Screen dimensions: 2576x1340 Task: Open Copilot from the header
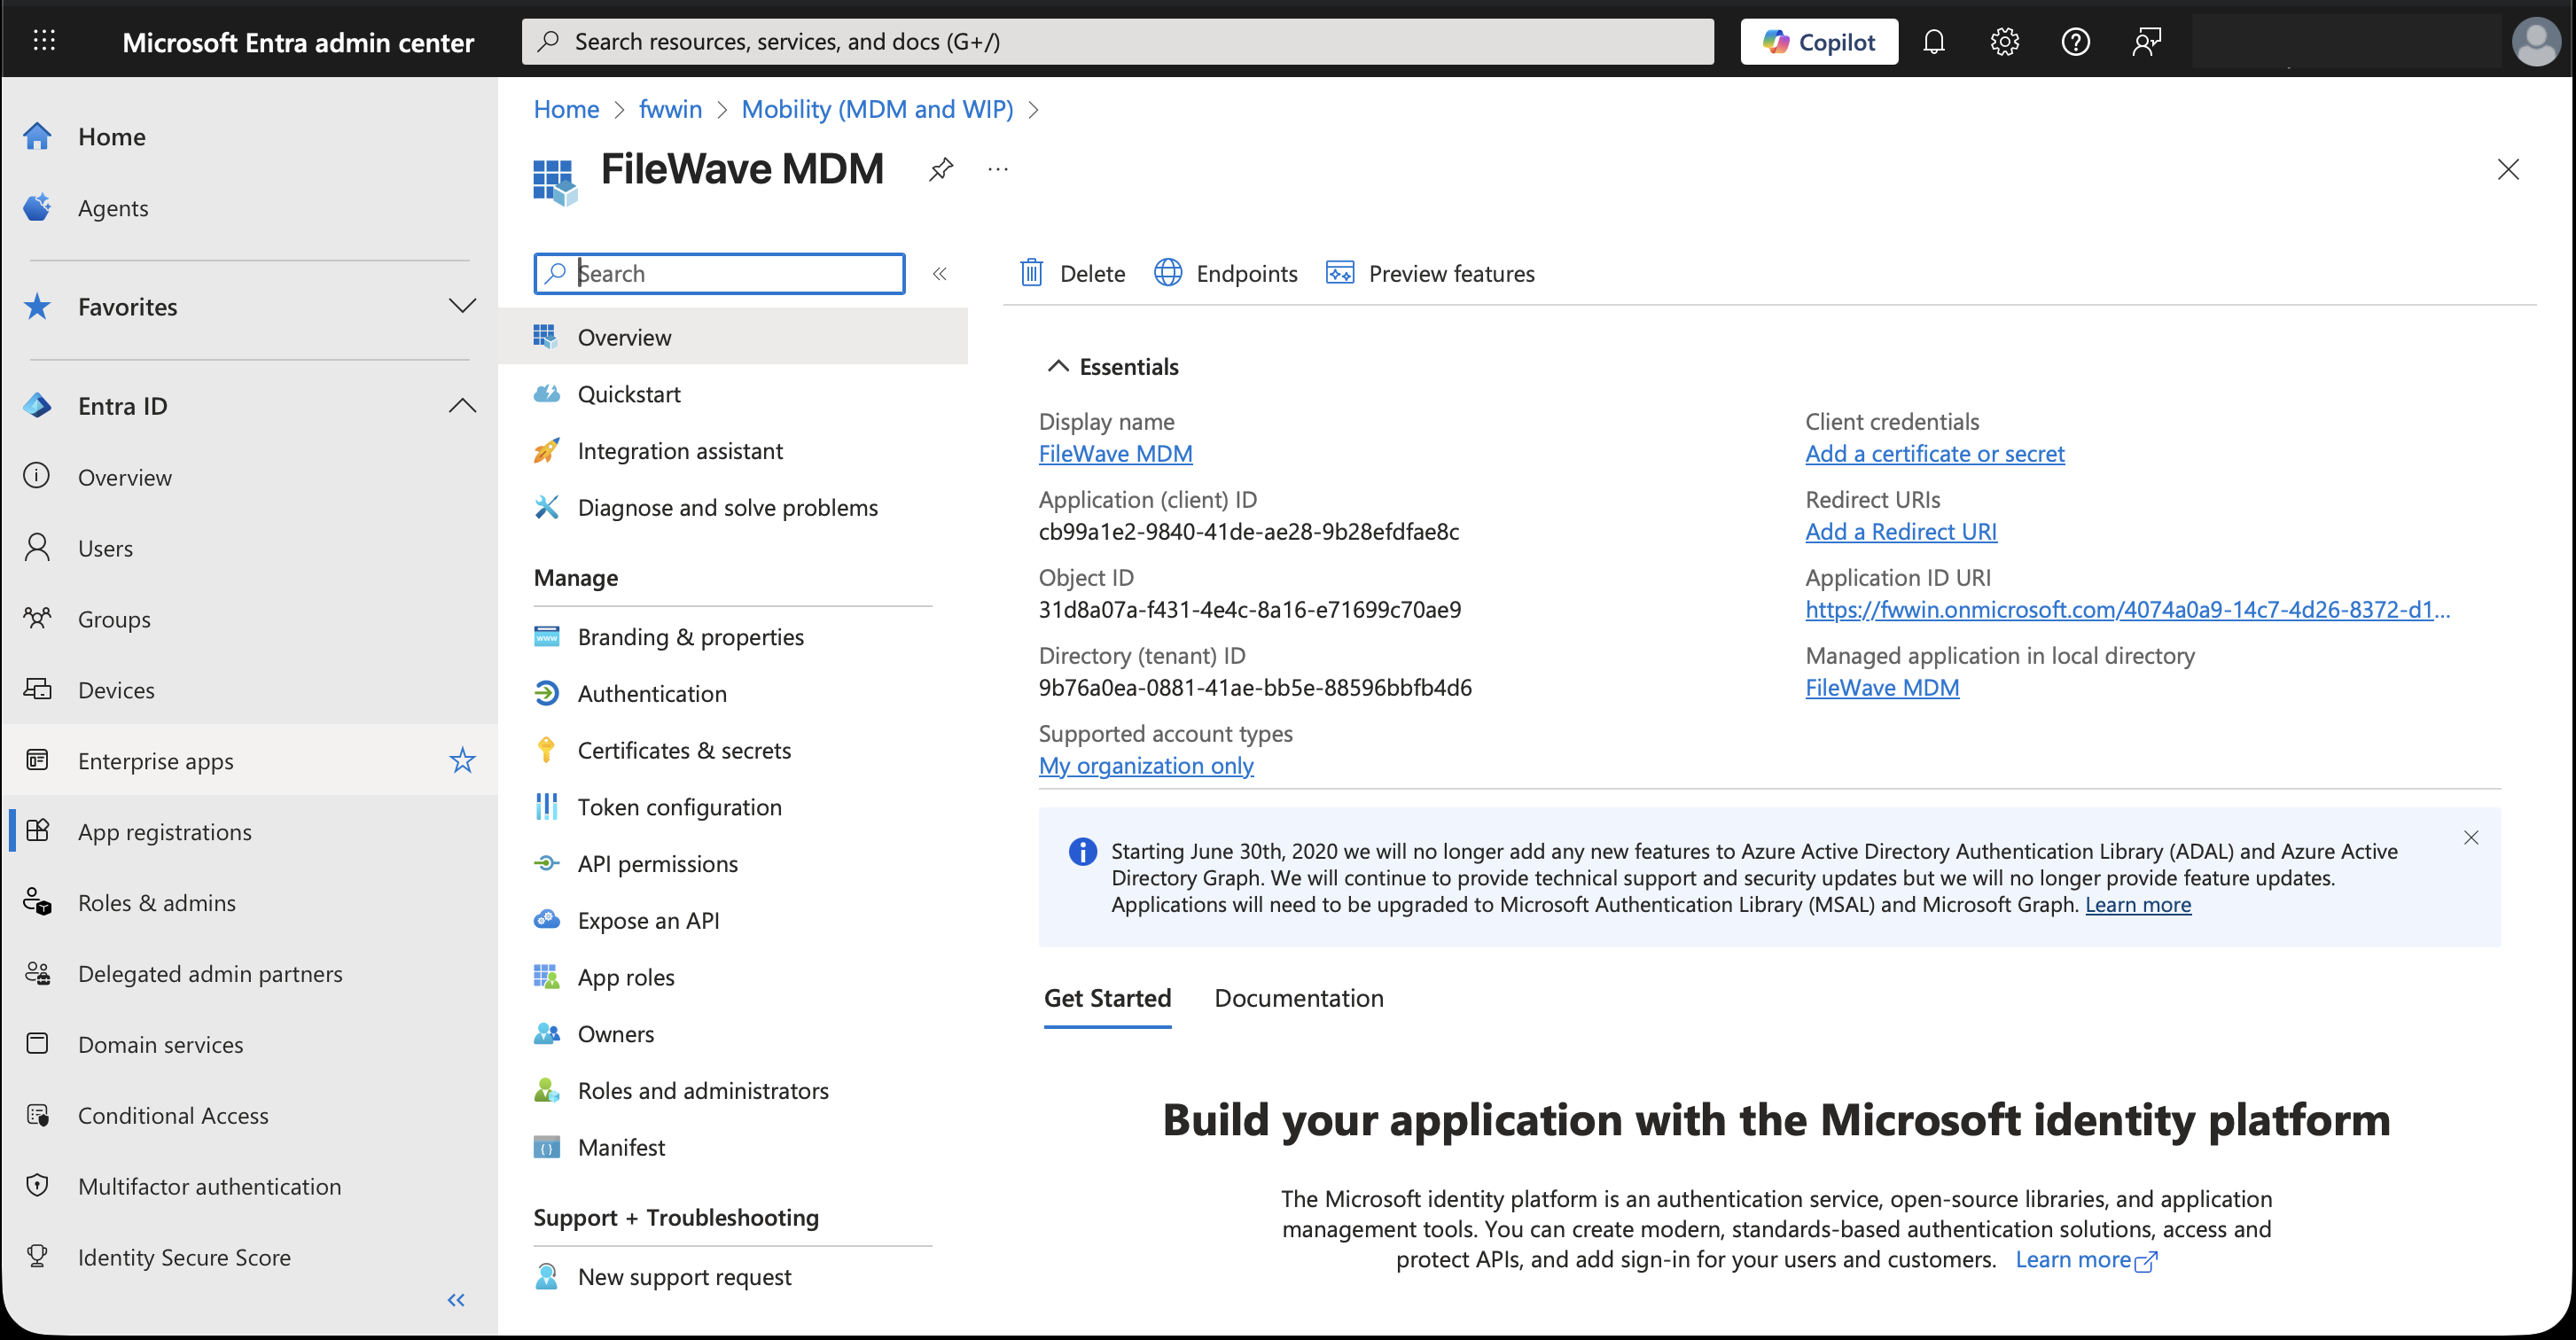(1818, 41)
